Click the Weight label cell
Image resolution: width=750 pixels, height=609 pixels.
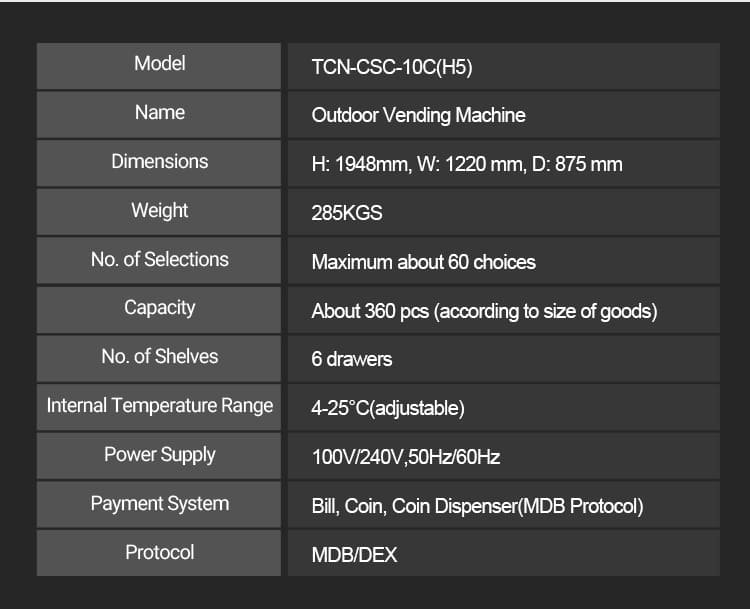tap(160, 211)
